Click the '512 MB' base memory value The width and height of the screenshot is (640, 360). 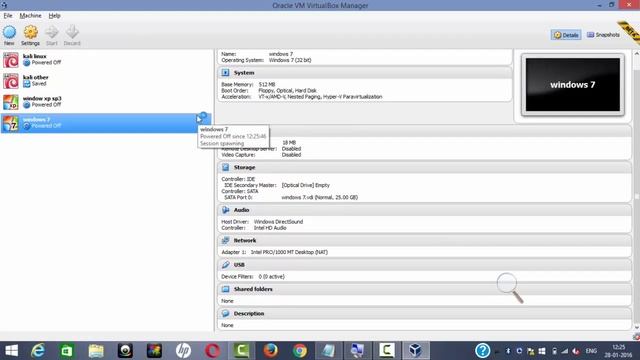[267, 84]
